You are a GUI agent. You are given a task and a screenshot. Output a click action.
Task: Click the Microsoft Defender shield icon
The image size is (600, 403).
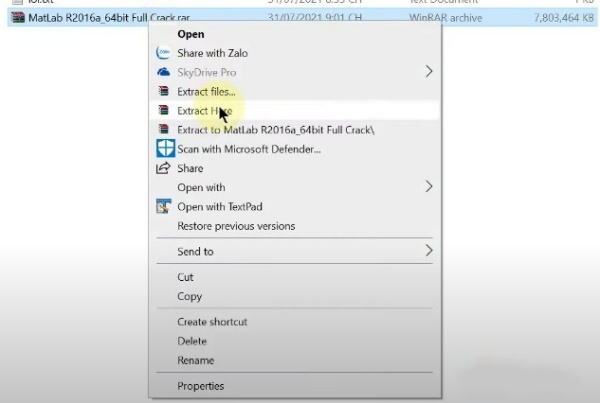pyautogui.click(x=165, y=148)
